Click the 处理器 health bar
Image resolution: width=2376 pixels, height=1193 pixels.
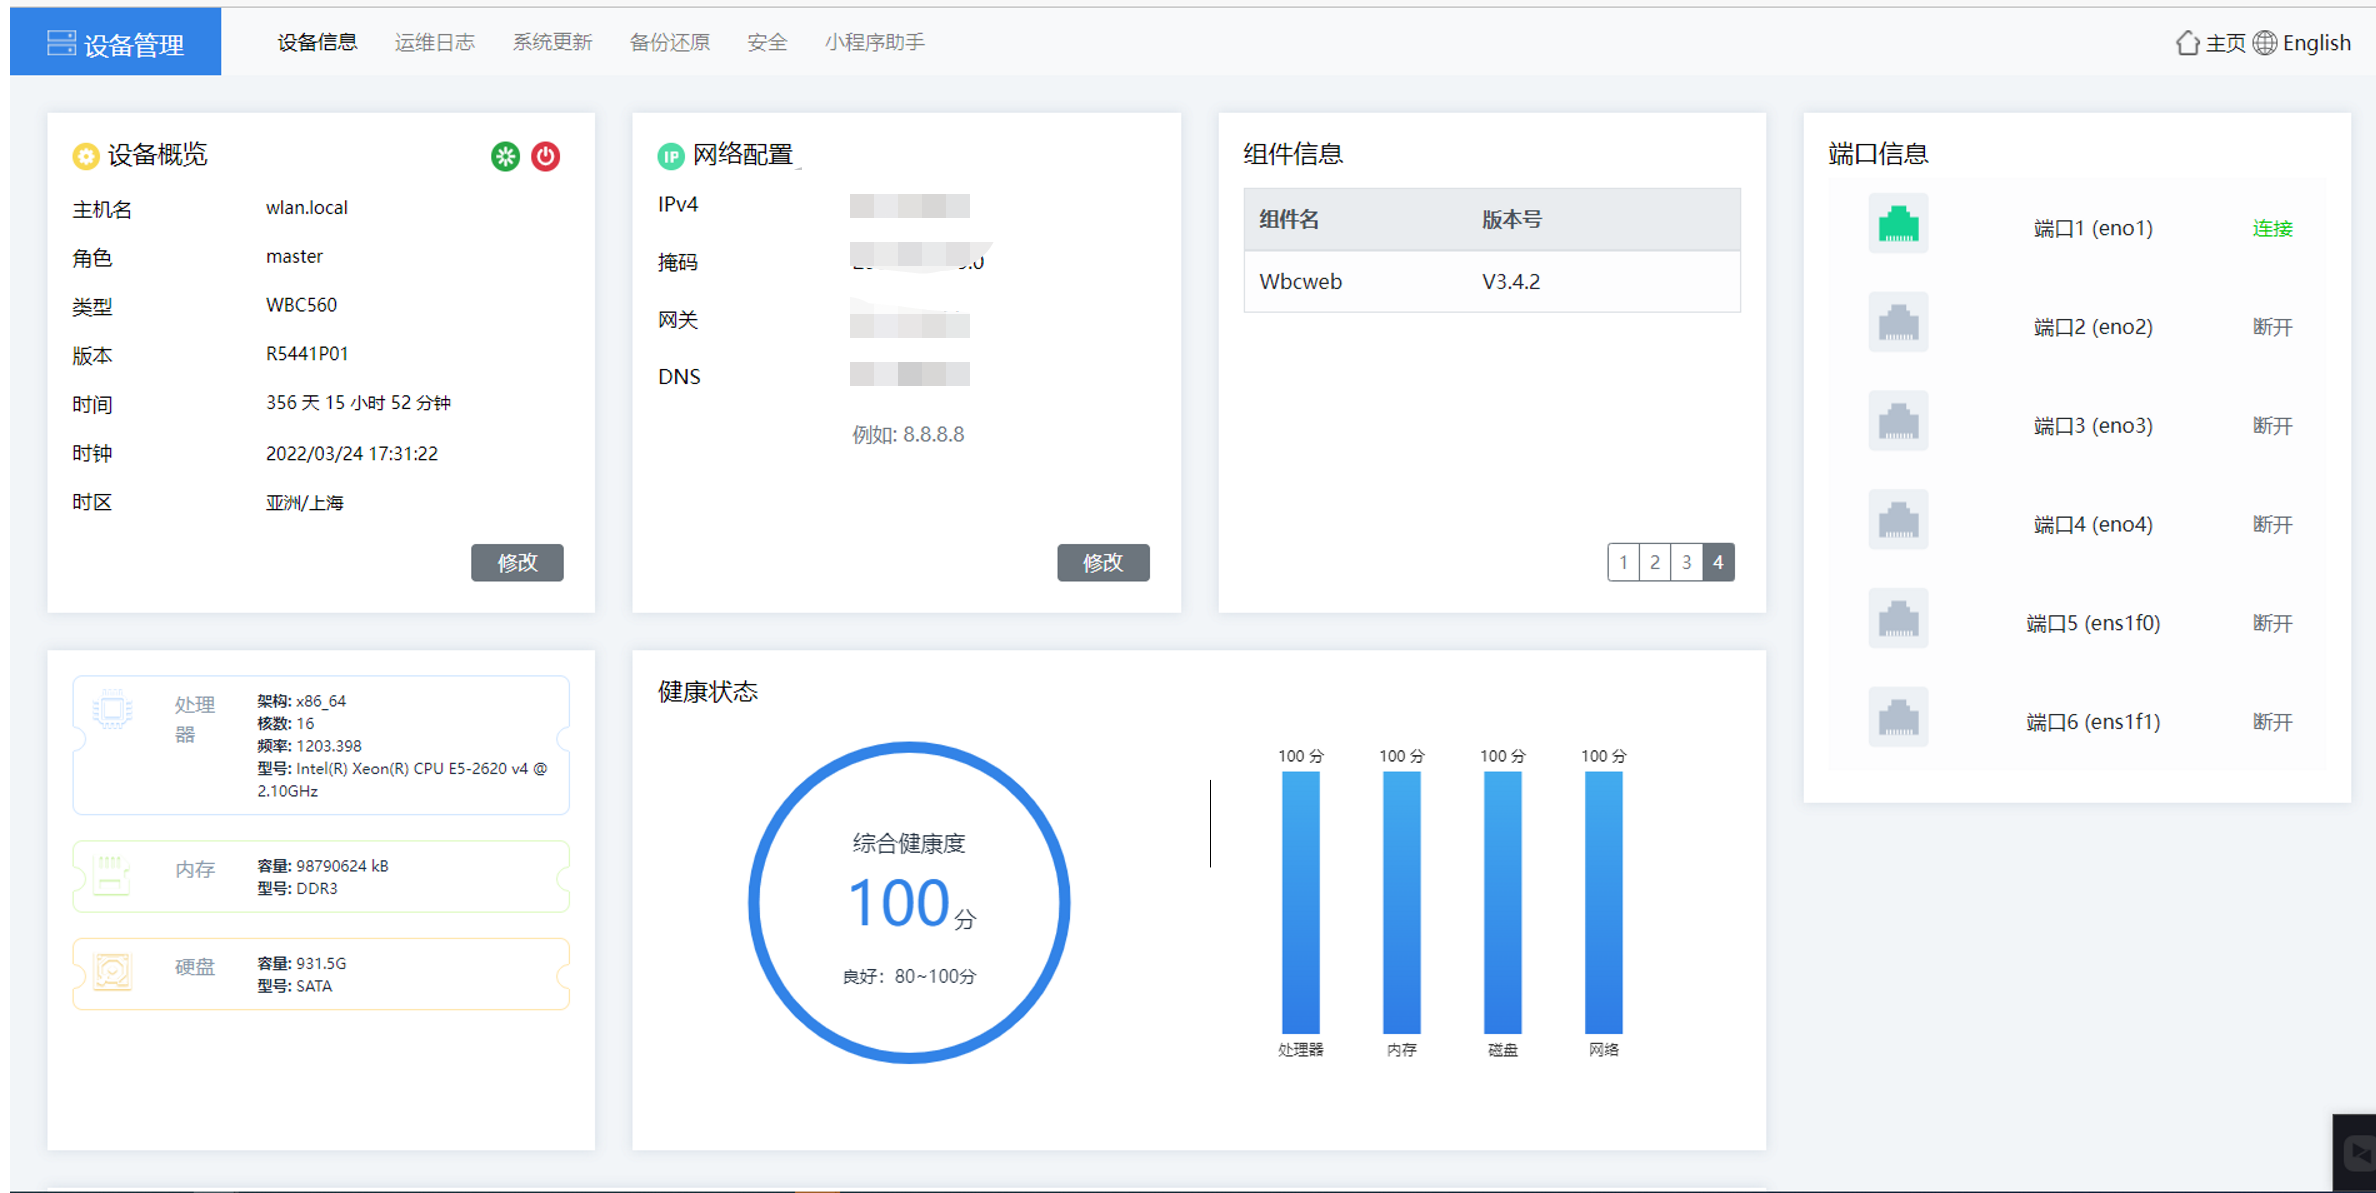pyautogui.click(x=1300, y=900)
